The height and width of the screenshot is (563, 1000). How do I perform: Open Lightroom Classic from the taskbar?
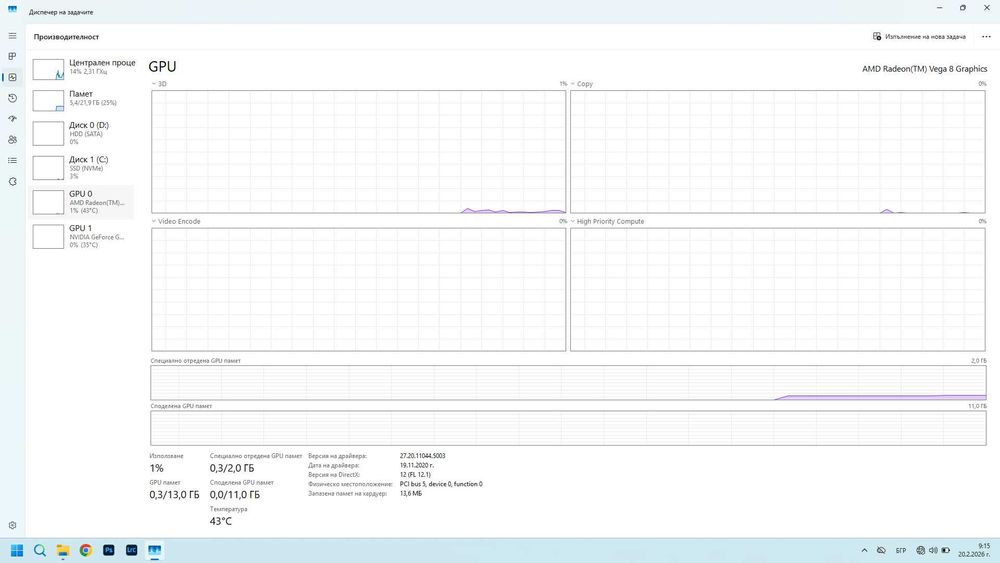(x=131, y=550)
